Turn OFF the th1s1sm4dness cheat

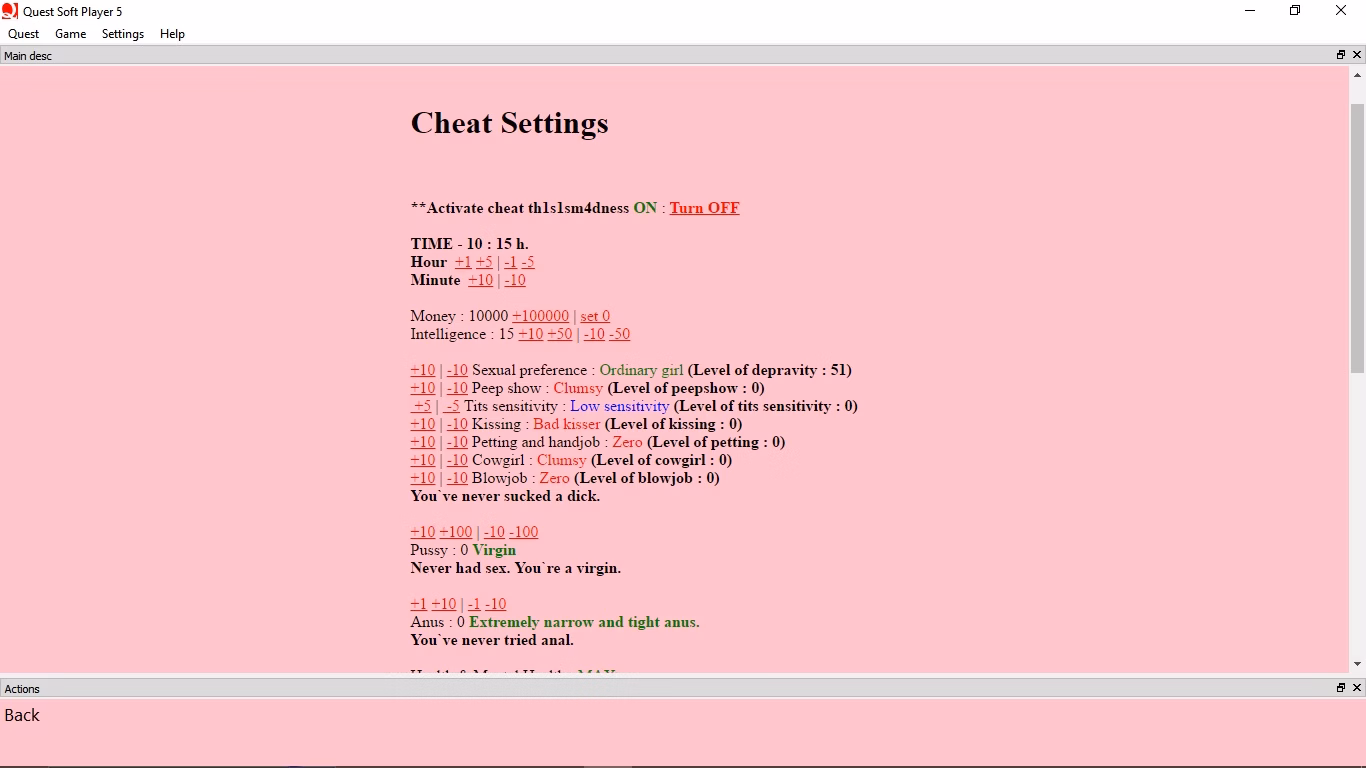705,208
